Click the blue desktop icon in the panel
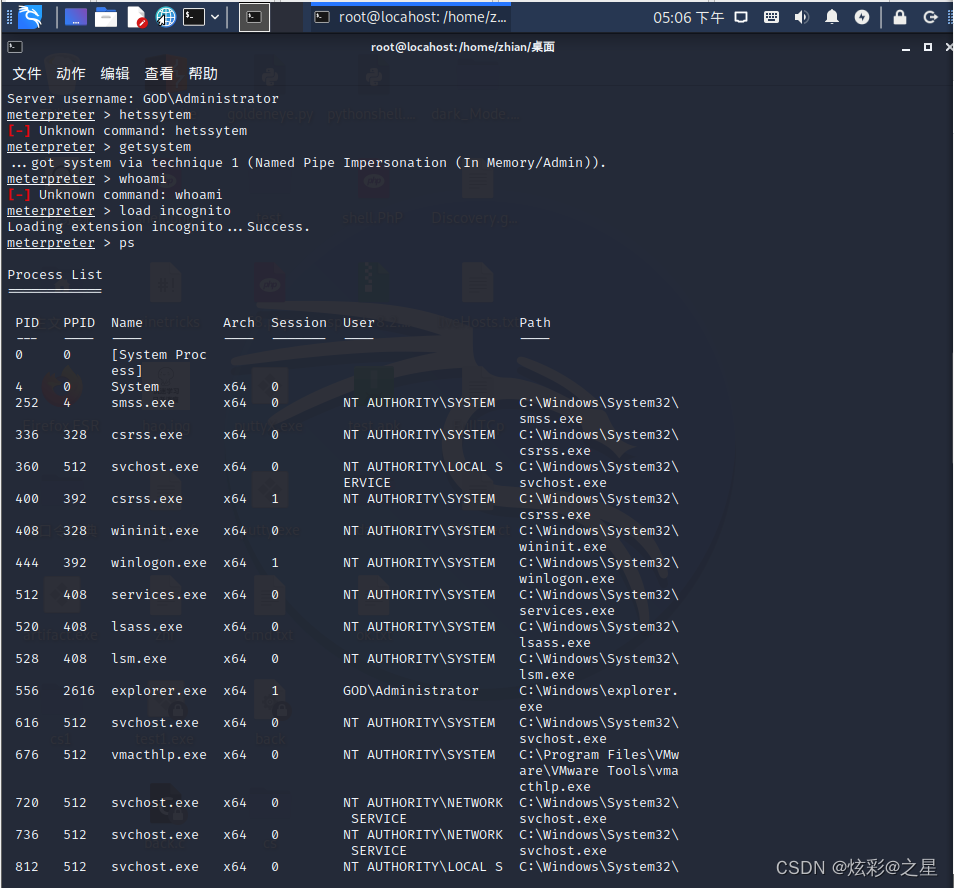This screenshot has width=954, height=888. coord(75,17)
